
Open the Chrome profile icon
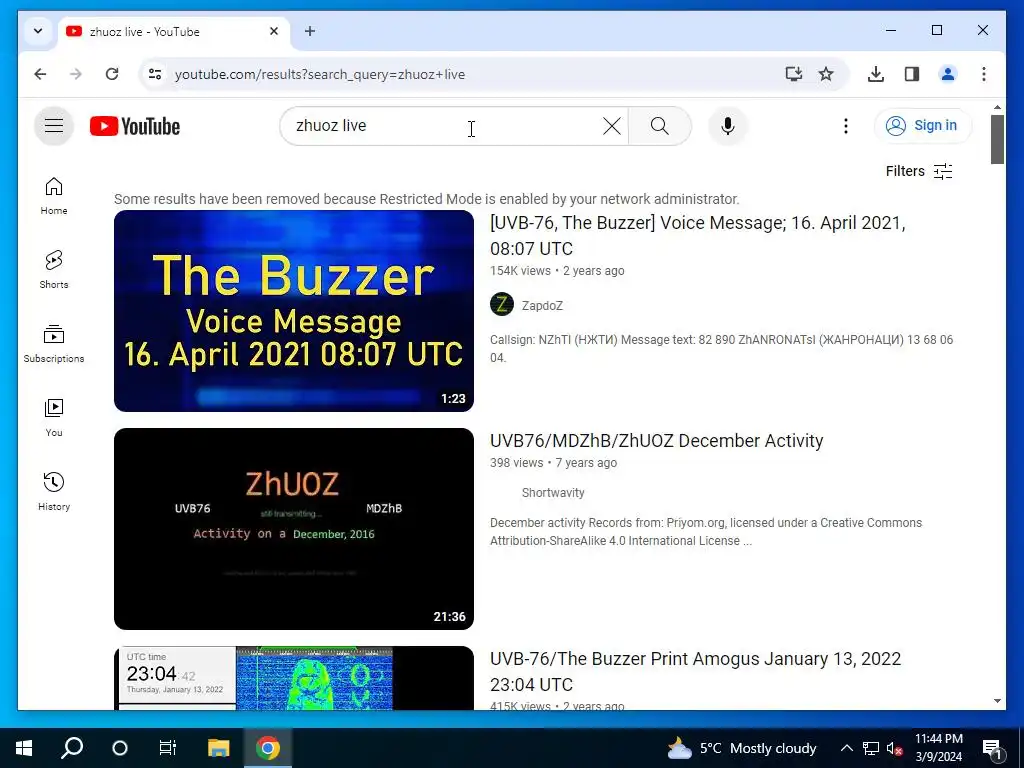pos(948,74)
